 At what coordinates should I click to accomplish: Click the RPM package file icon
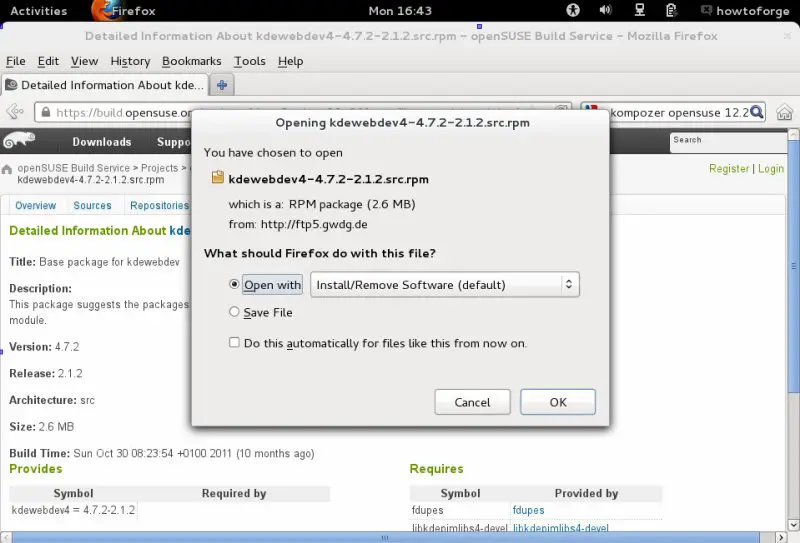click(x=218, y=177)
